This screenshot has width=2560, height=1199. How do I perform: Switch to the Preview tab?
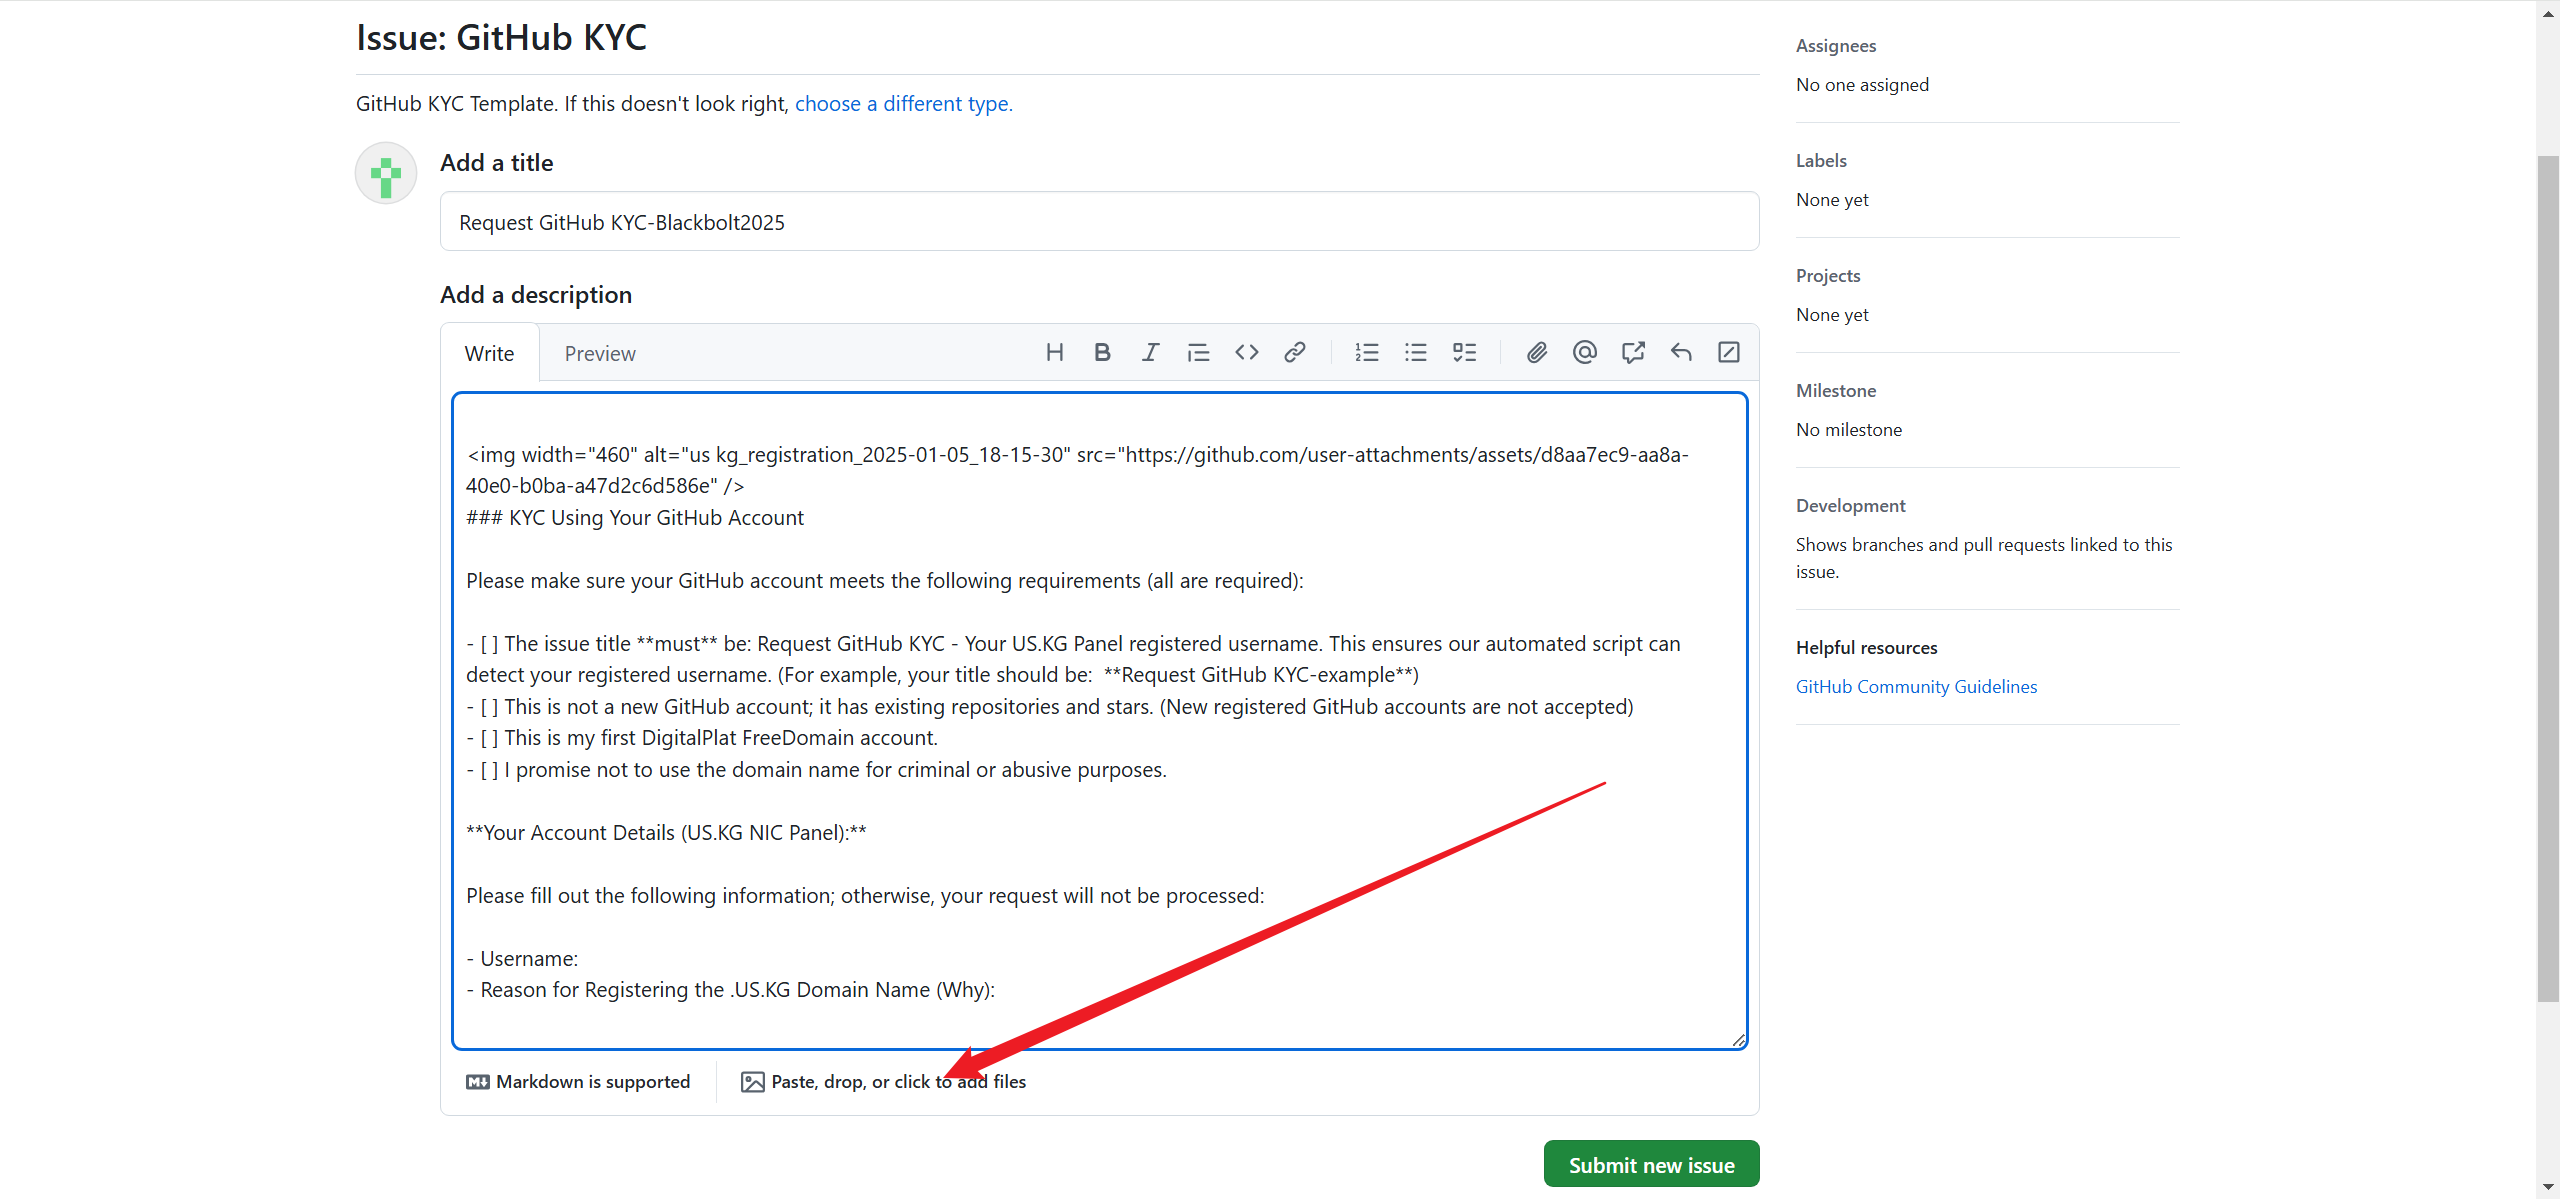click(600, 353)
